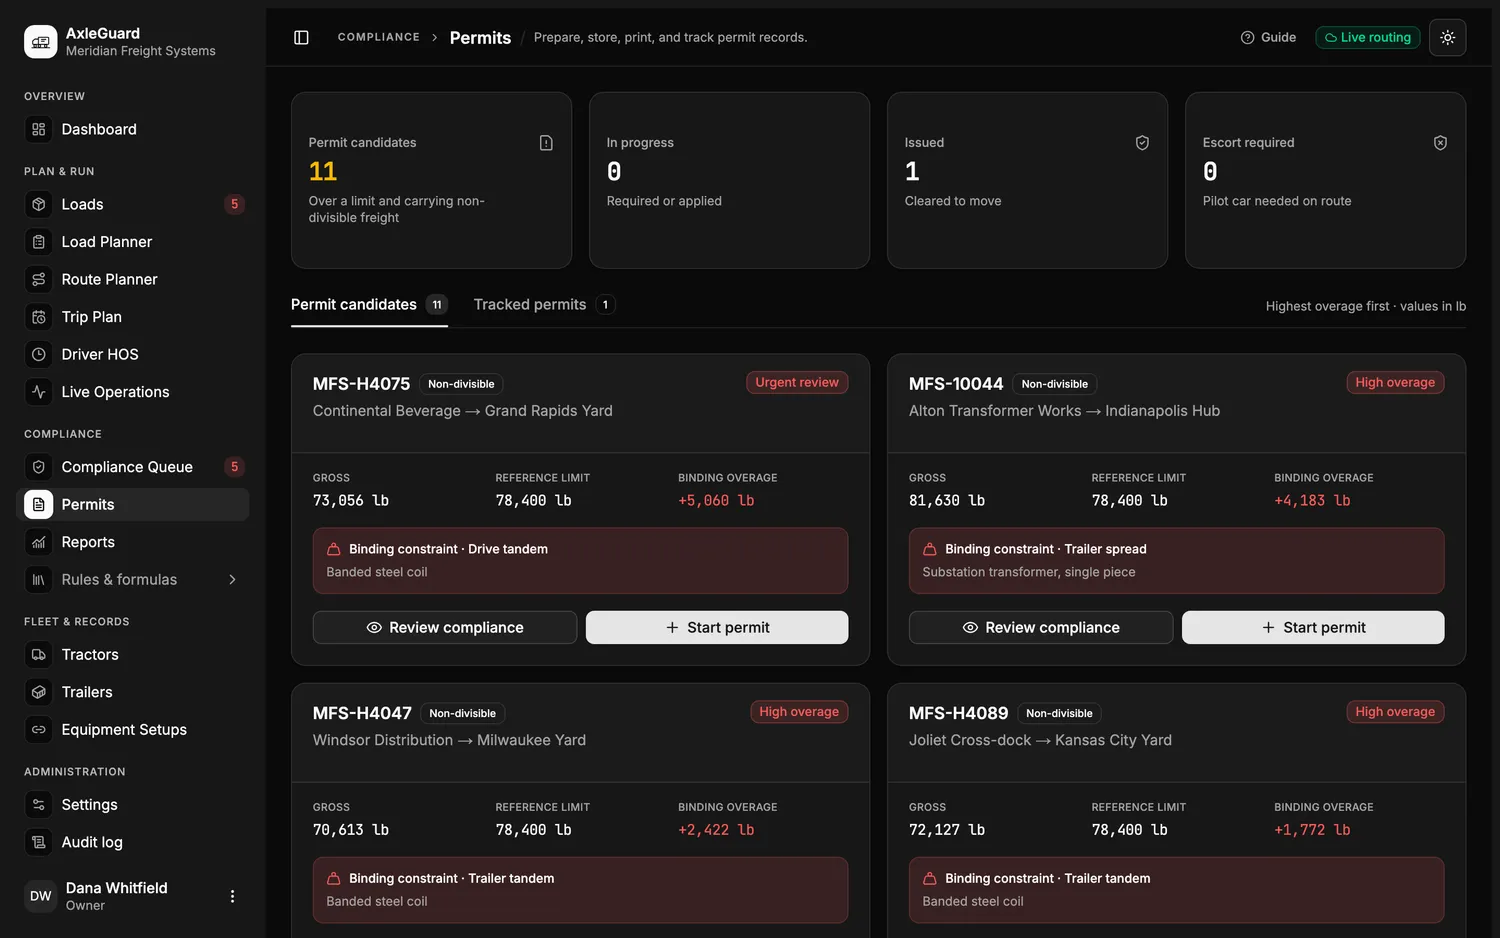Open Live Operations pulse icon

[x=39, y=392]
